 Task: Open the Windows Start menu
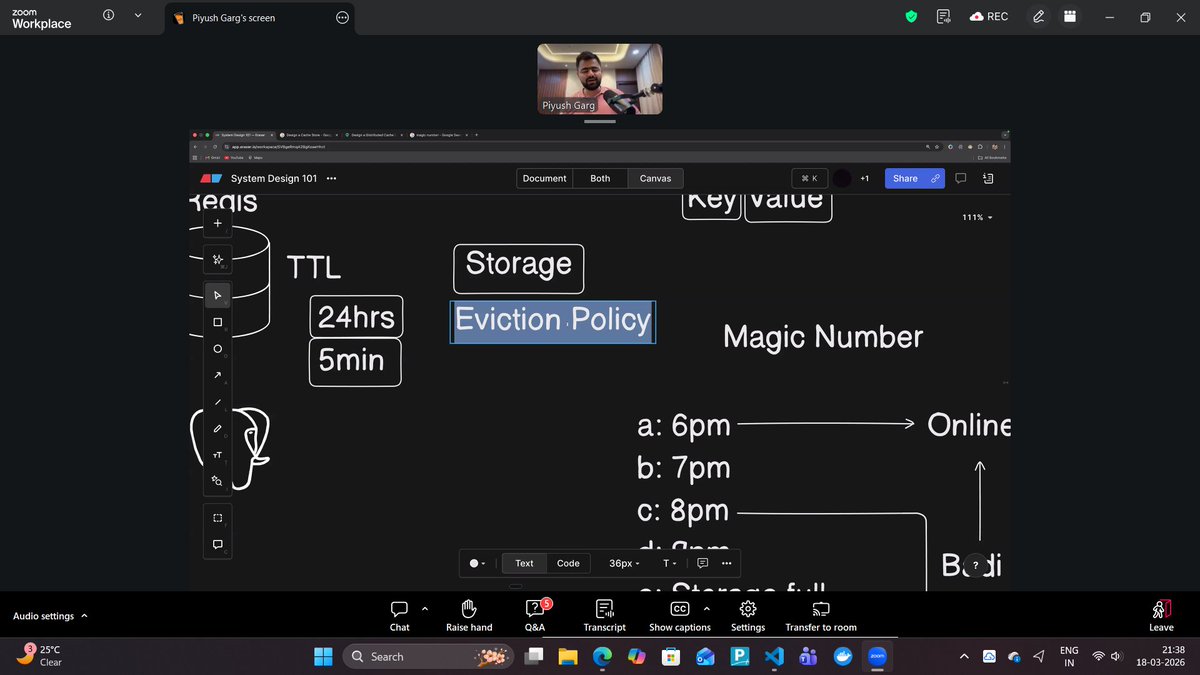coord(323,656)
